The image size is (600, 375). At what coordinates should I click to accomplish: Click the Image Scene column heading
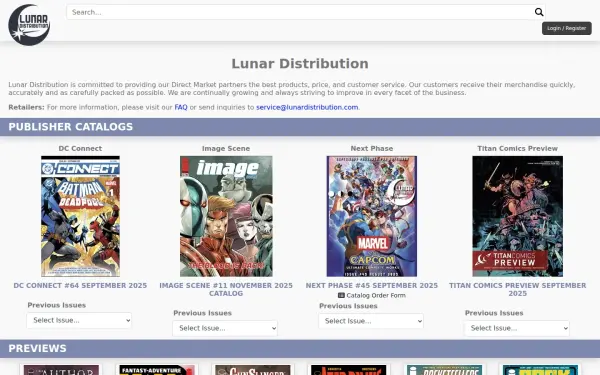tap(226, 148)
